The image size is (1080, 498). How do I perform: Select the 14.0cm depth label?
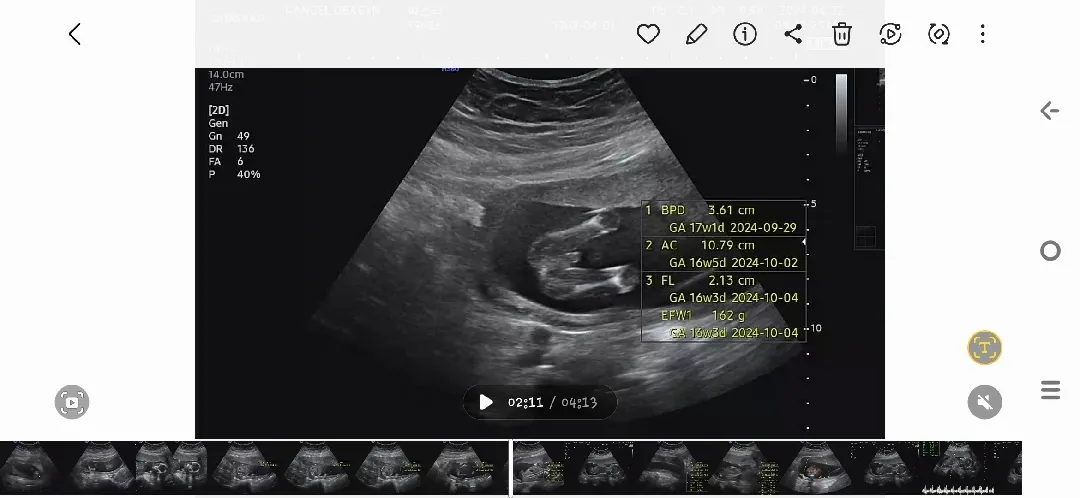click(226, 74)
